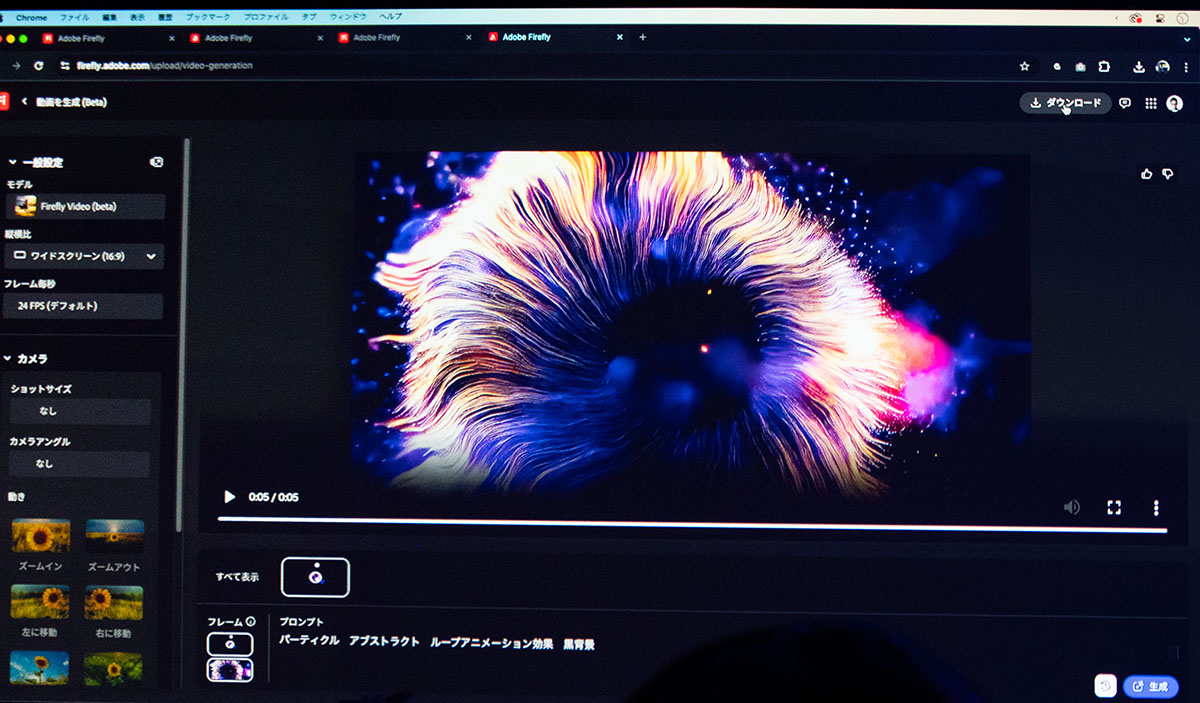The height and width of the screenshot is (703, 1200).
Task: Click the camera extension icon in toolbar
Action: pyautogui.click(x=1080, y=67)
